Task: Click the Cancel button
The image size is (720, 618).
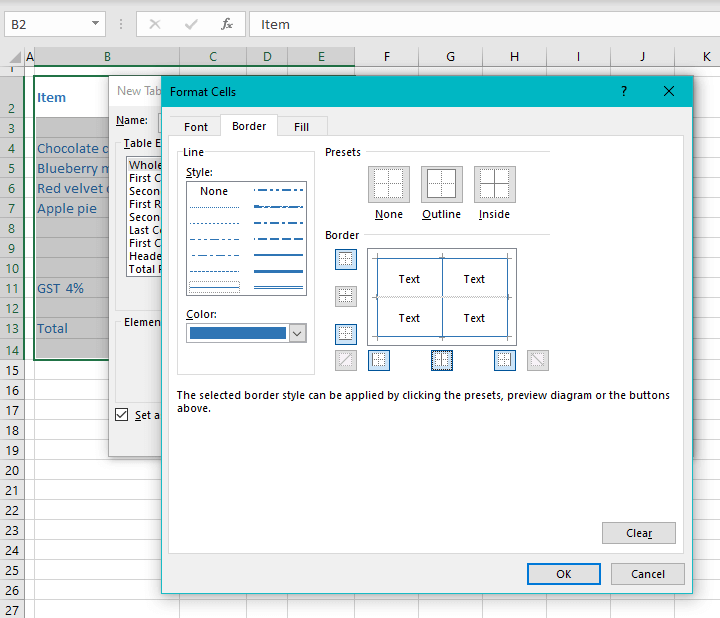Action: tap(648, 574)
